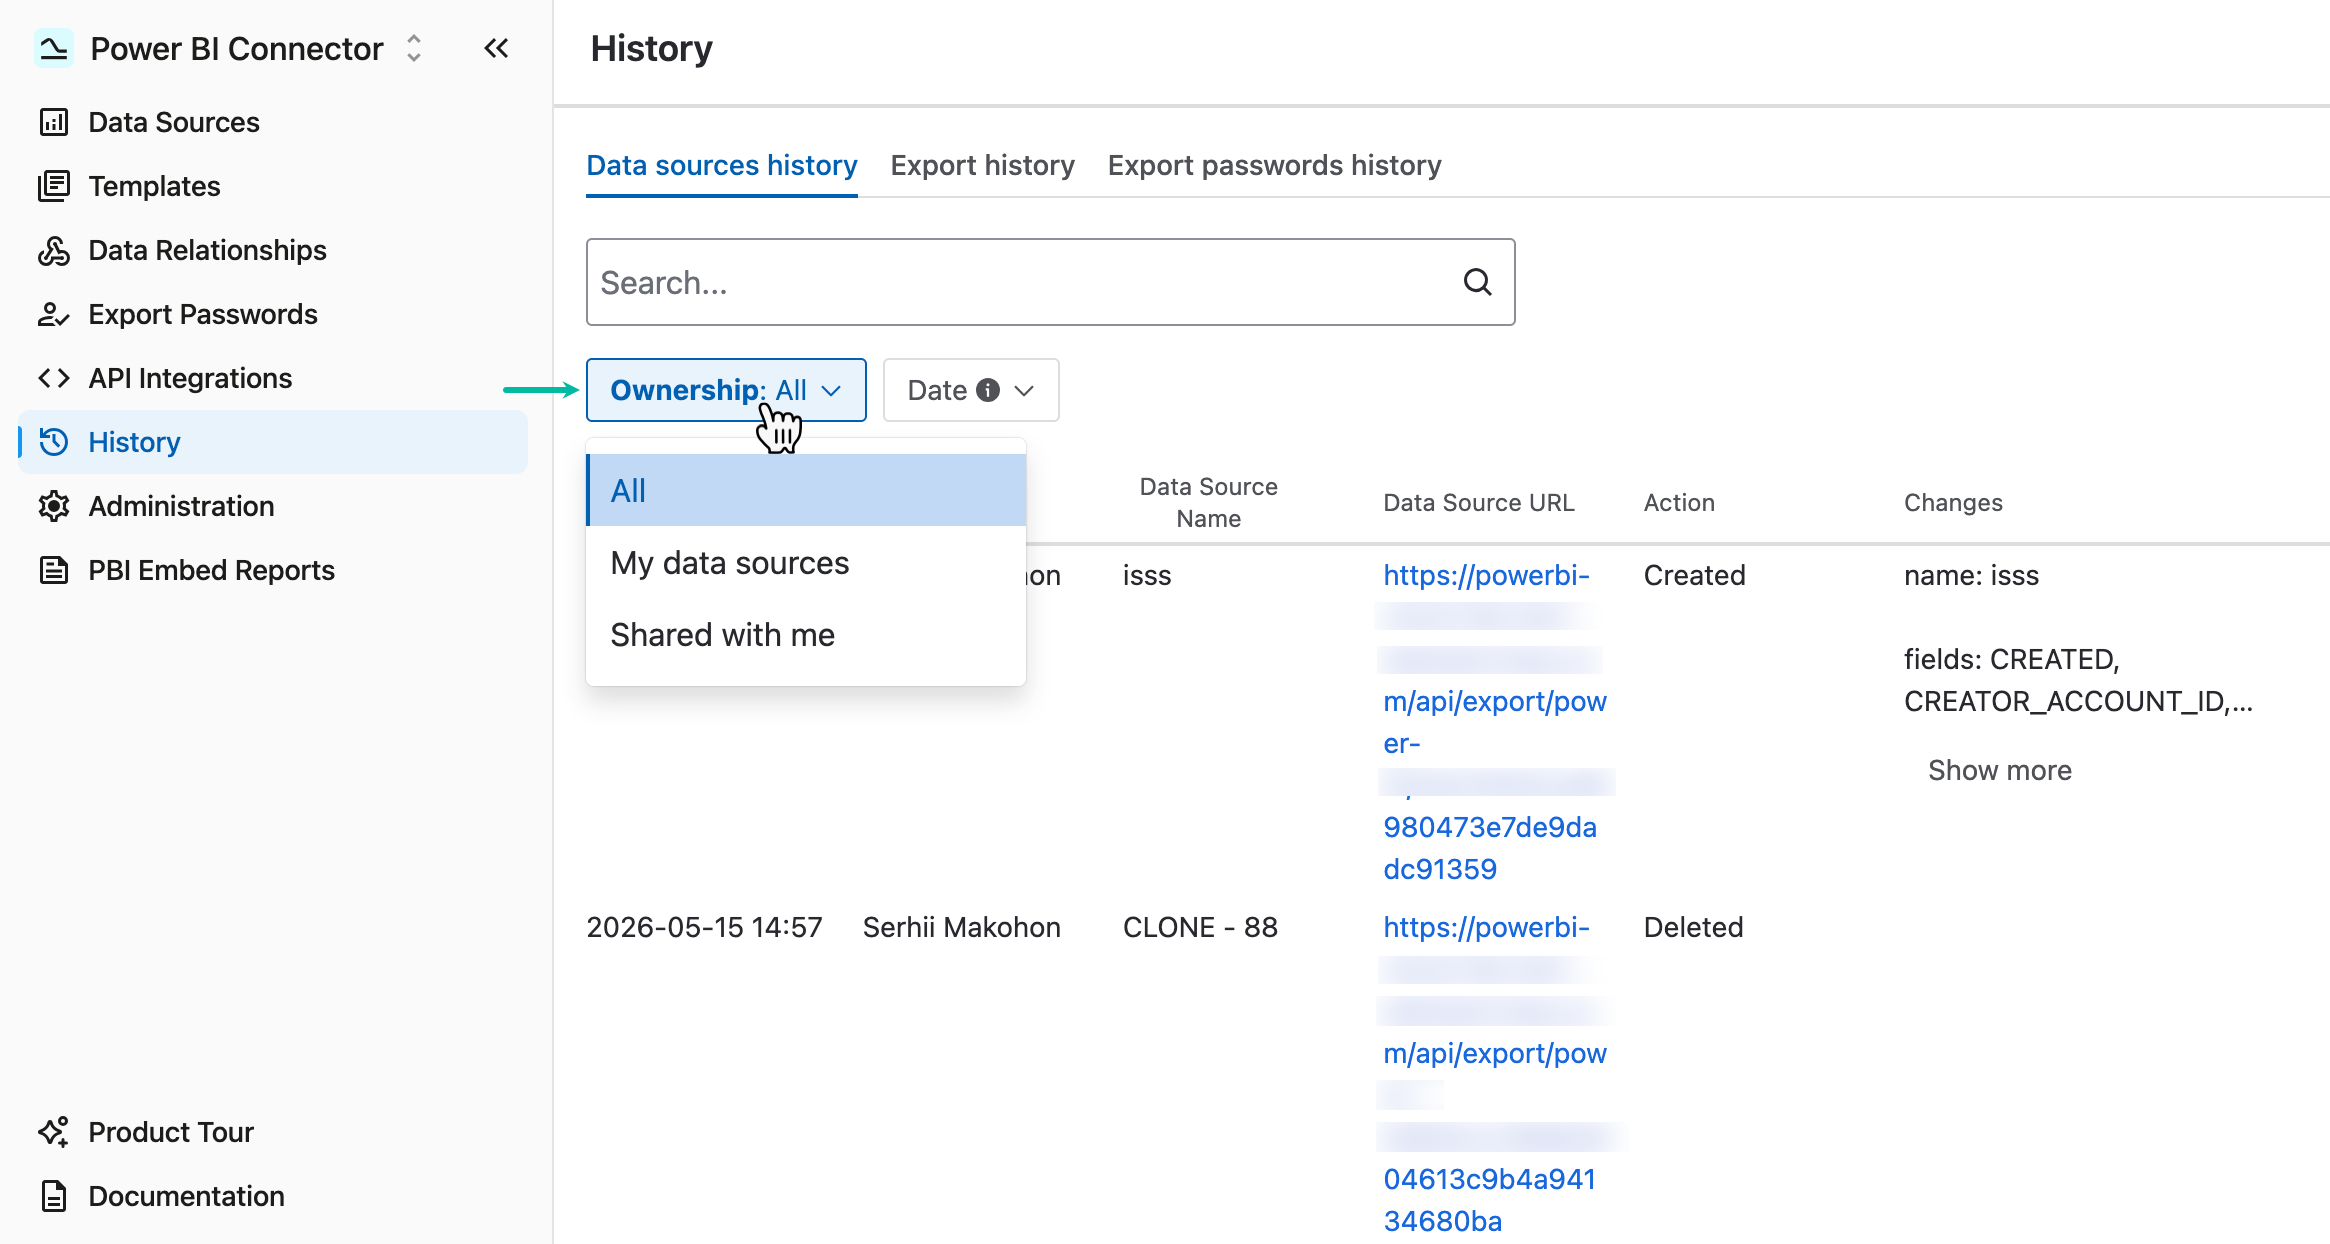Click the API Integrations code icon
Viewport: 2330px width, 1244px height.
pyautogui.click(x=54, y=378)
